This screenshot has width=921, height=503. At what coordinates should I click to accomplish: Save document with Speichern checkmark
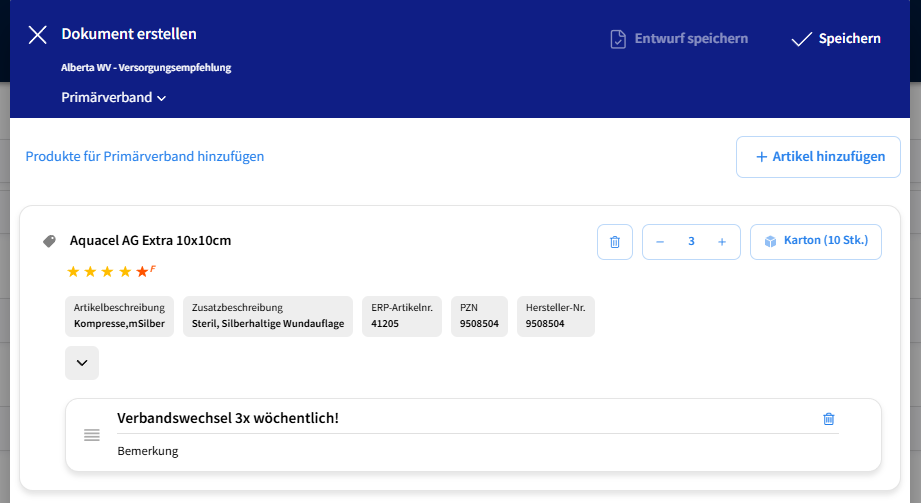tap(802, 39)
